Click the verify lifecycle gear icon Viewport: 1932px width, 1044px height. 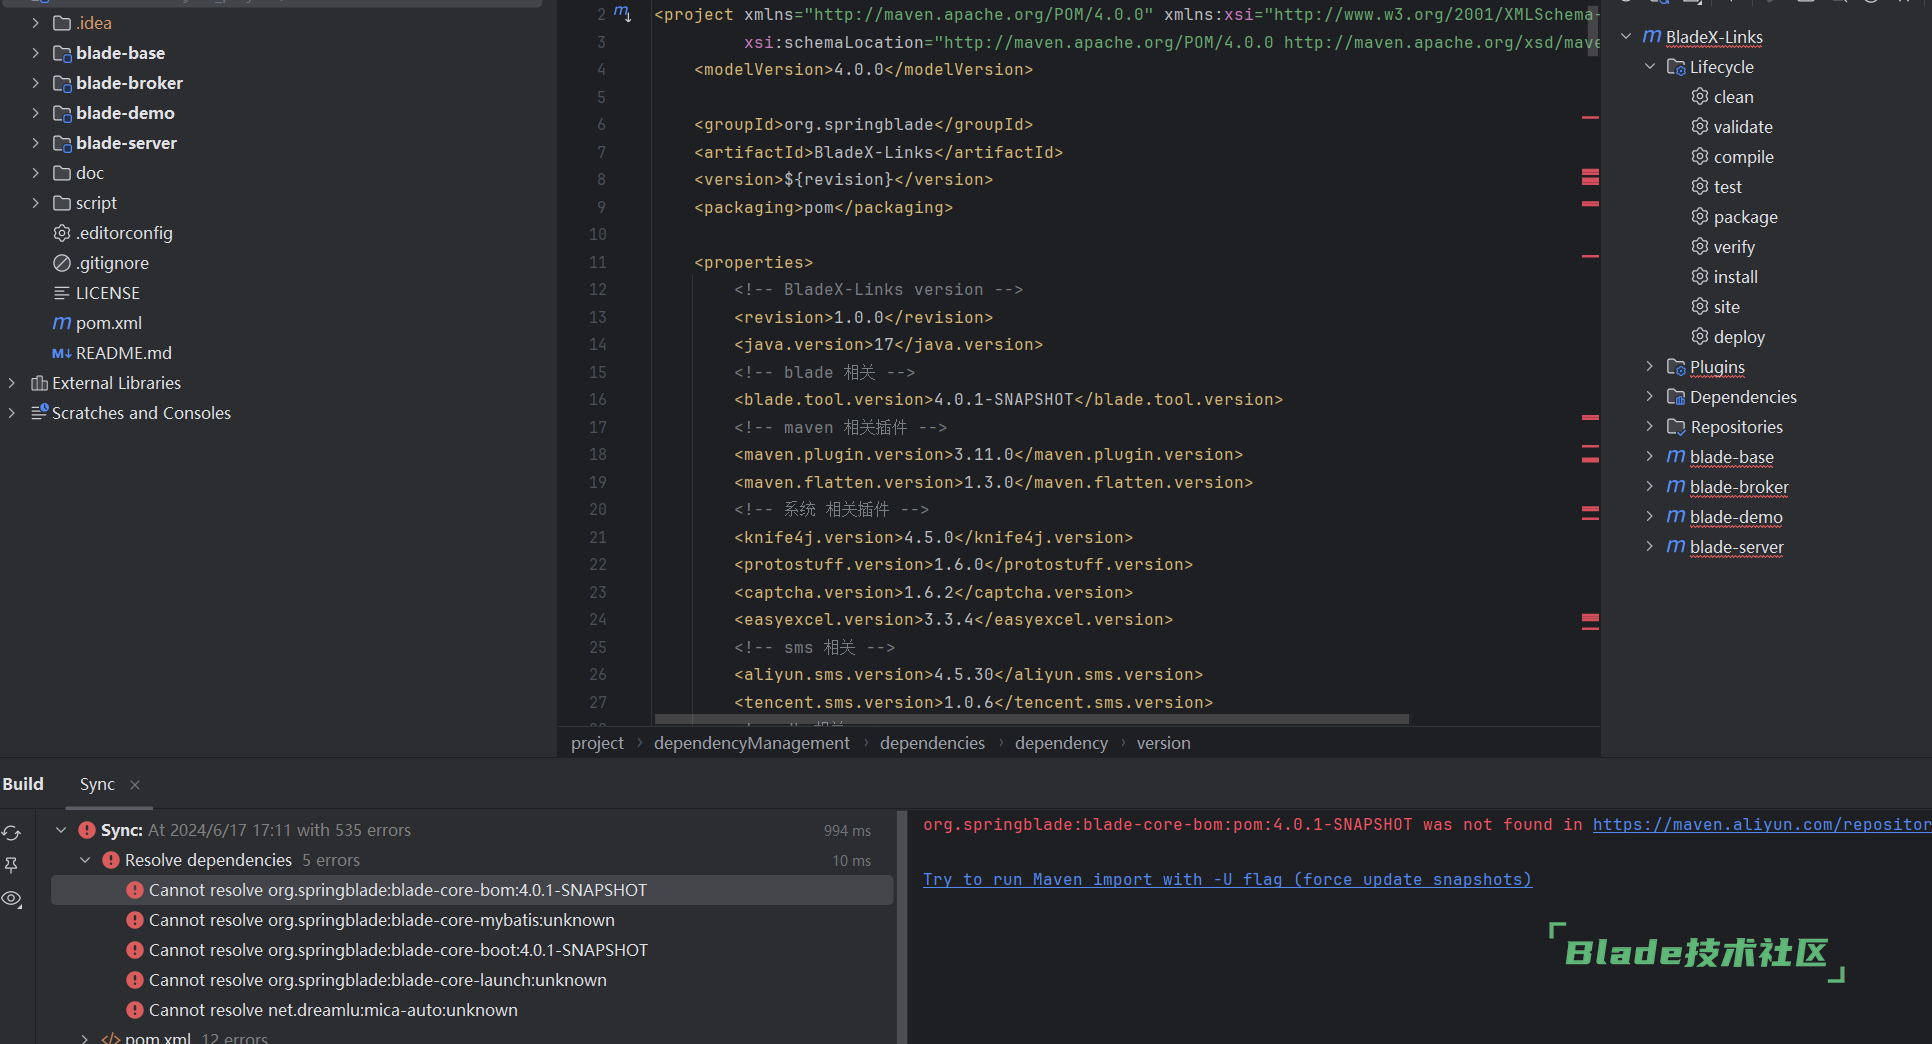tap(1699, 247)
